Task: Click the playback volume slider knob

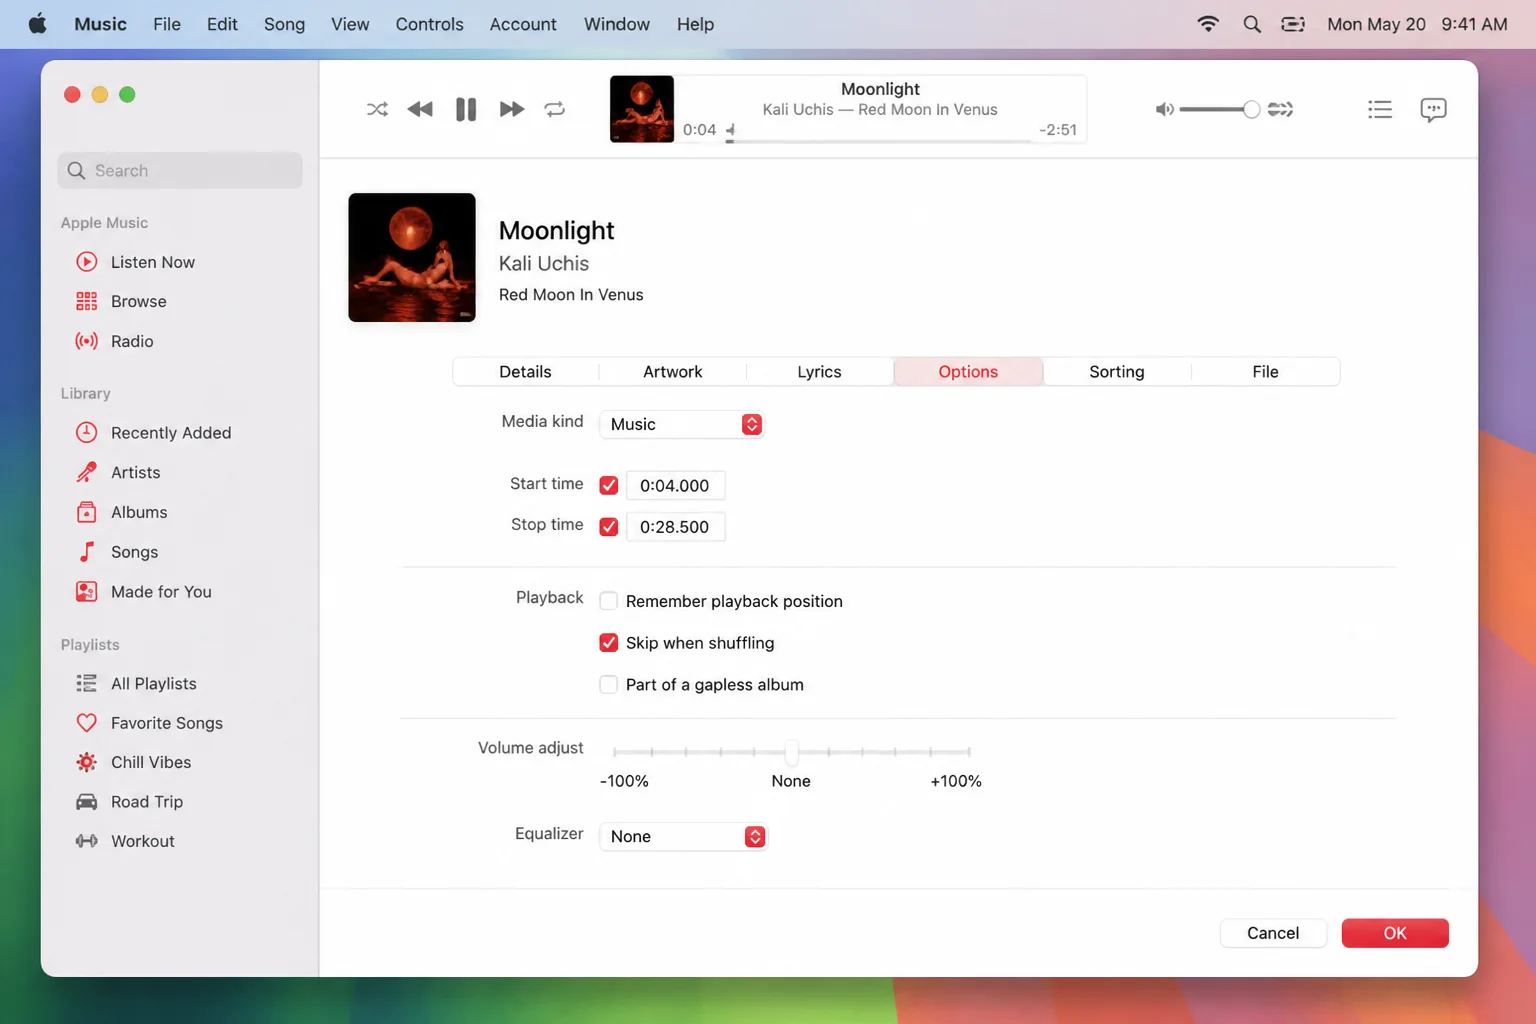Action: [1251, 109]
